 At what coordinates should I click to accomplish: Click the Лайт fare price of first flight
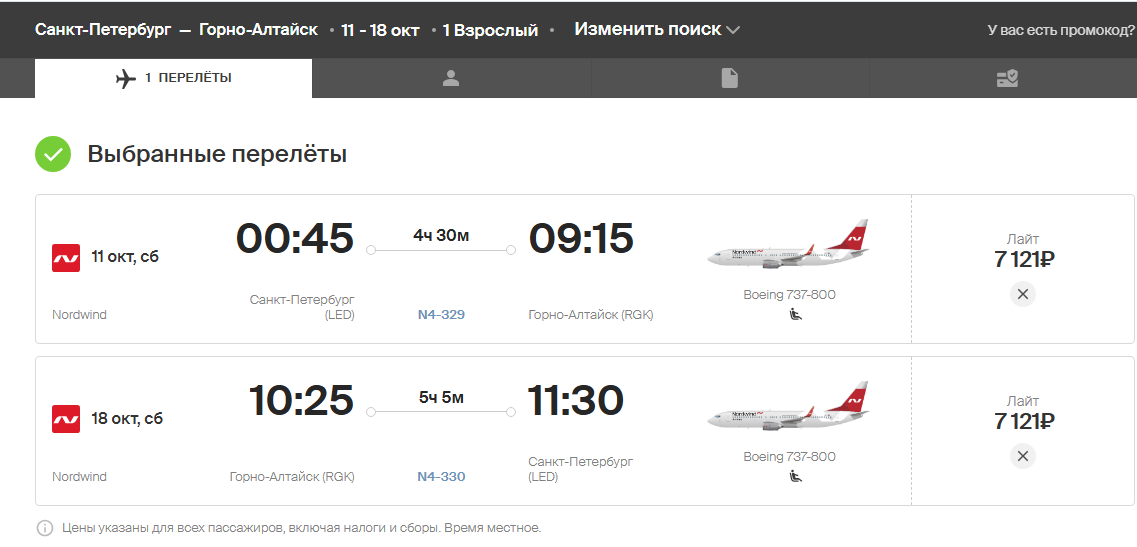point(1023,260)
